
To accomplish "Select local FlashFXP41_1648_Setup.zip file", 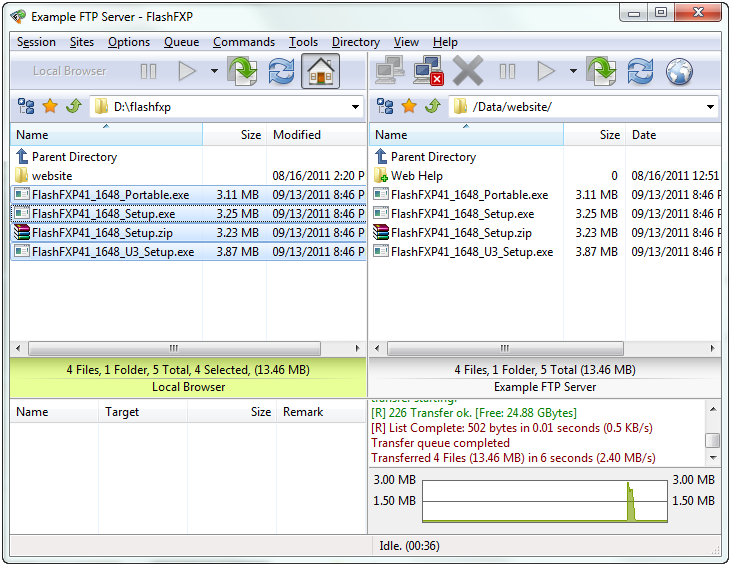I will point(189,233).
